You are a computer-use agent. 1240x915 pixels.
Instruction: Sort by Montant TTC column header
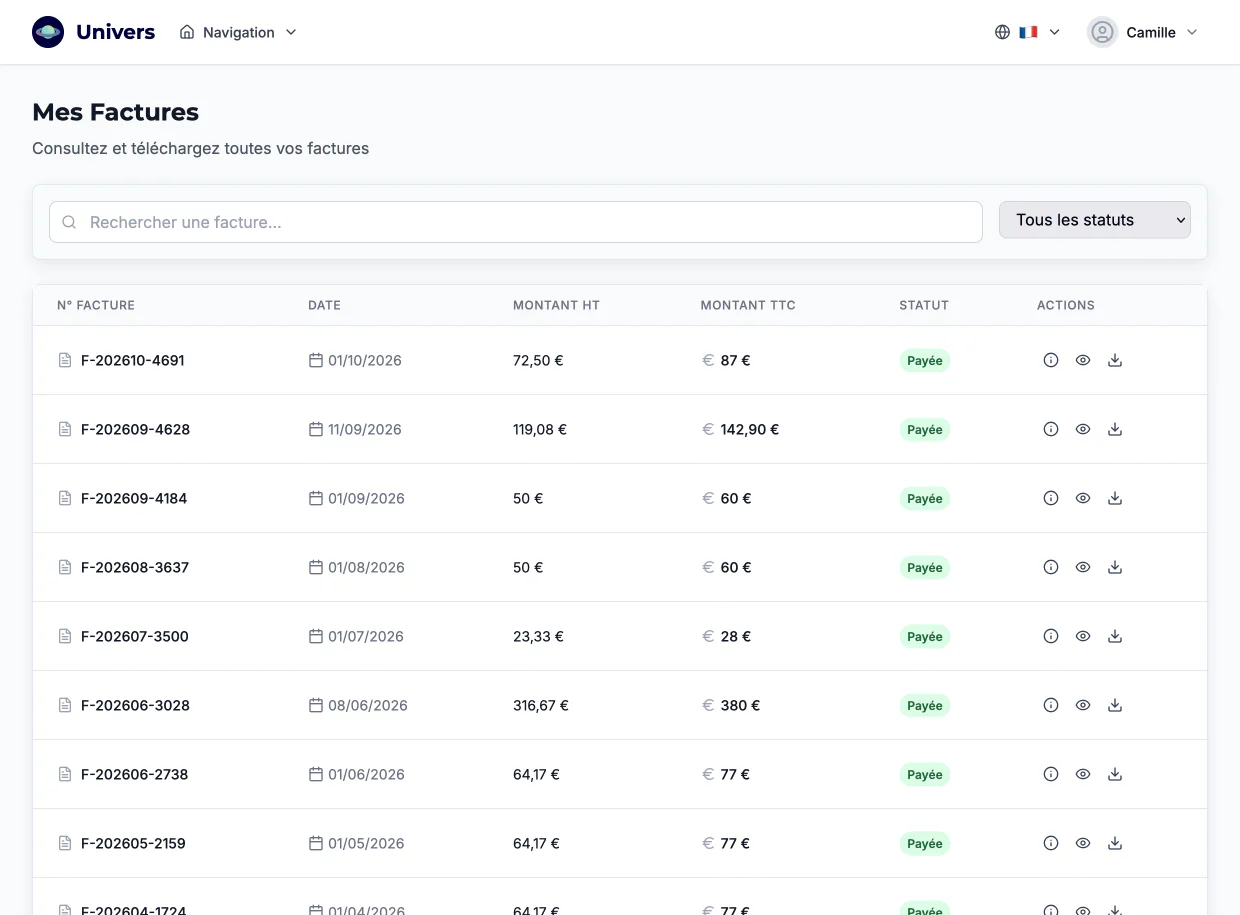click(x=748, y=305)
